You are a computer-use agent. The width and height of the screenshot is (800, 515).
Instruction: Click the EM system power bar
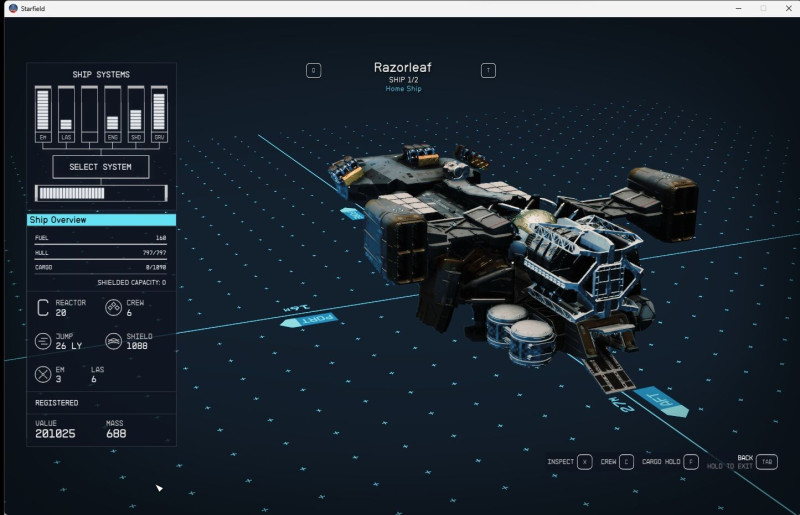(43, 114)
